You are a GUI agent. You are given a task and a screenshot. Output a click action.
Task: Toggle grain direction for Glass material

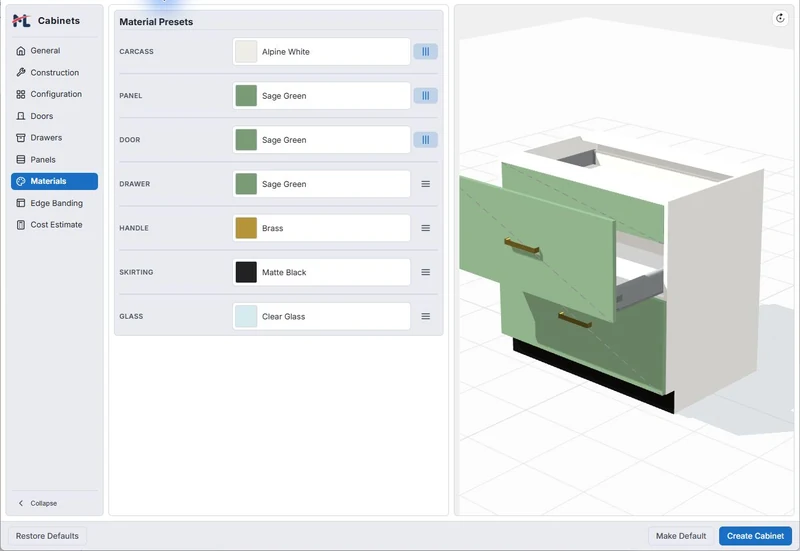coord(426,316)
